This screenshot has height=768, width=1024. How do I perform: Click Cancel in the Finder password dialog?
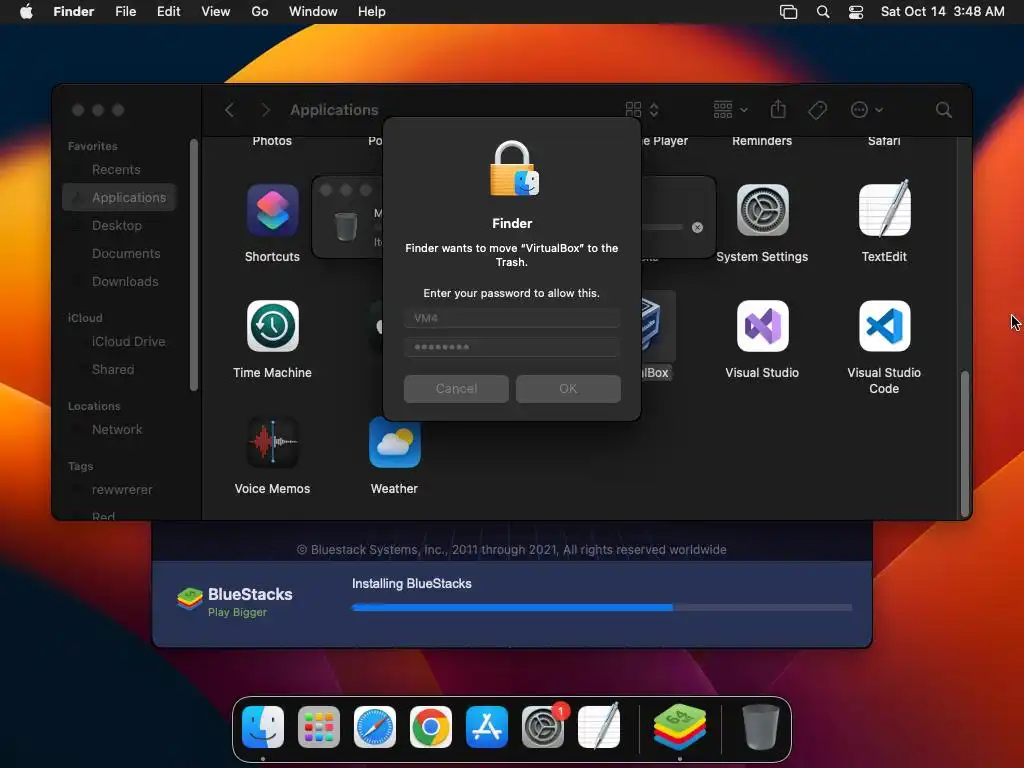[456, 389]
